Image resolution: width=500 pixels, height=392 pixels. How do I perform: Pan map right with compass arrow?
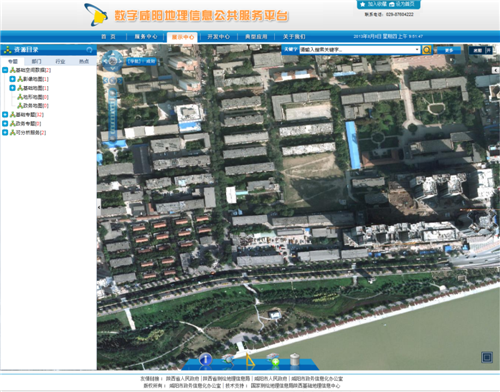[120, 61]
